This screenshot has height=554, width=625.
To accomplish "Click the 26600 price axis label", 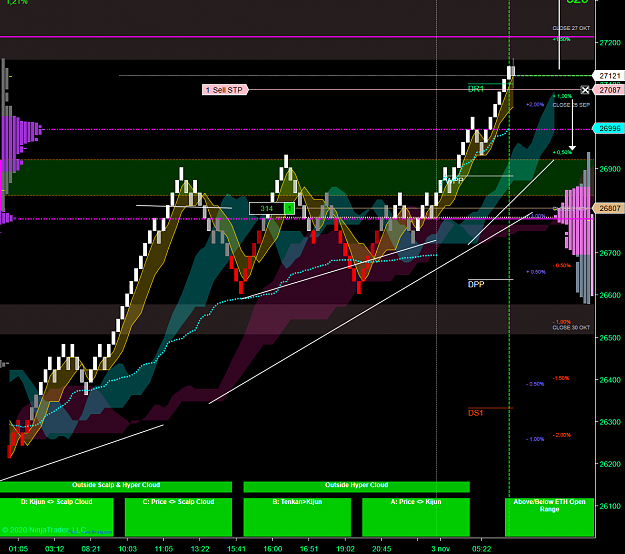I will [610, 295].
